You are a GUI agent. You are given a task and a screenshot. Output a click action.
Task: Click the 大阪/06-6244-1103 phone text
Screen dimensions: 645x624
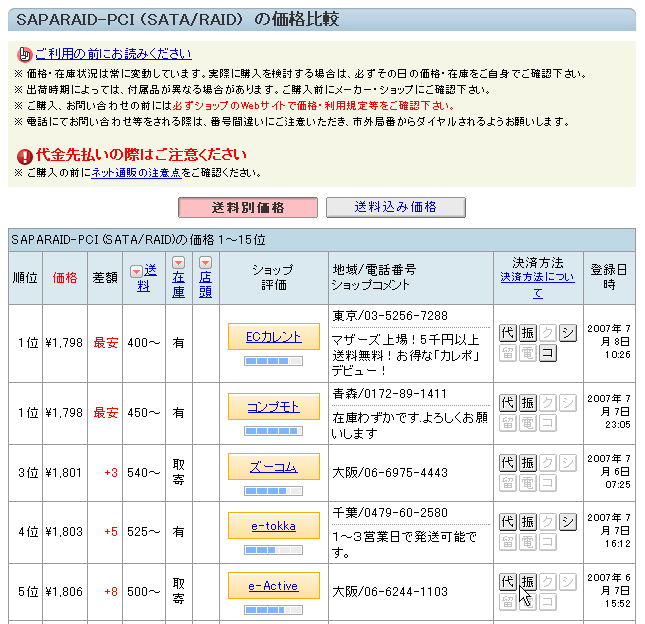[x=390, y=592]
